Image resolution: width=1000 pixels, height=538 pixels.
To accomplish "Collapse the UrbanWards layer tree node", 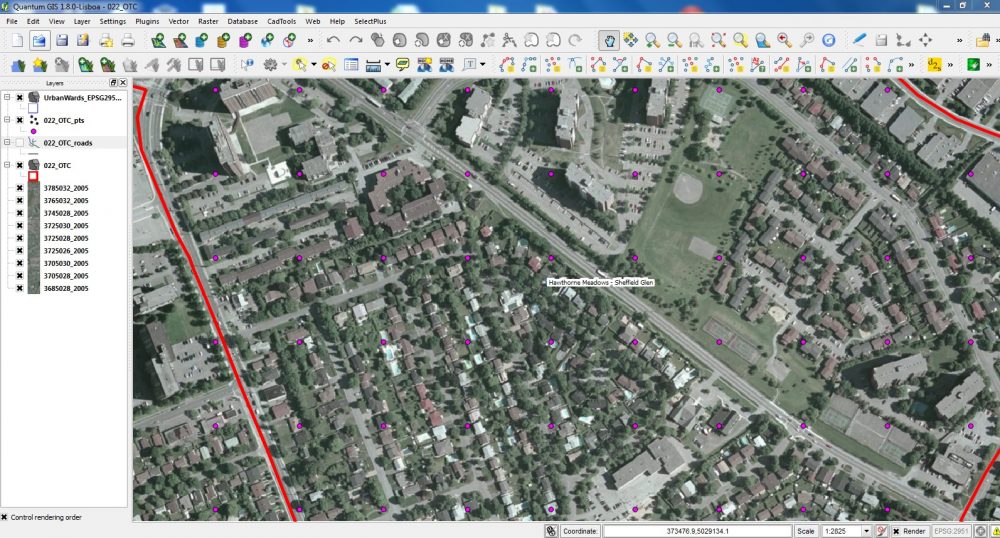I will pyautogui.click(x=7, y=98).
